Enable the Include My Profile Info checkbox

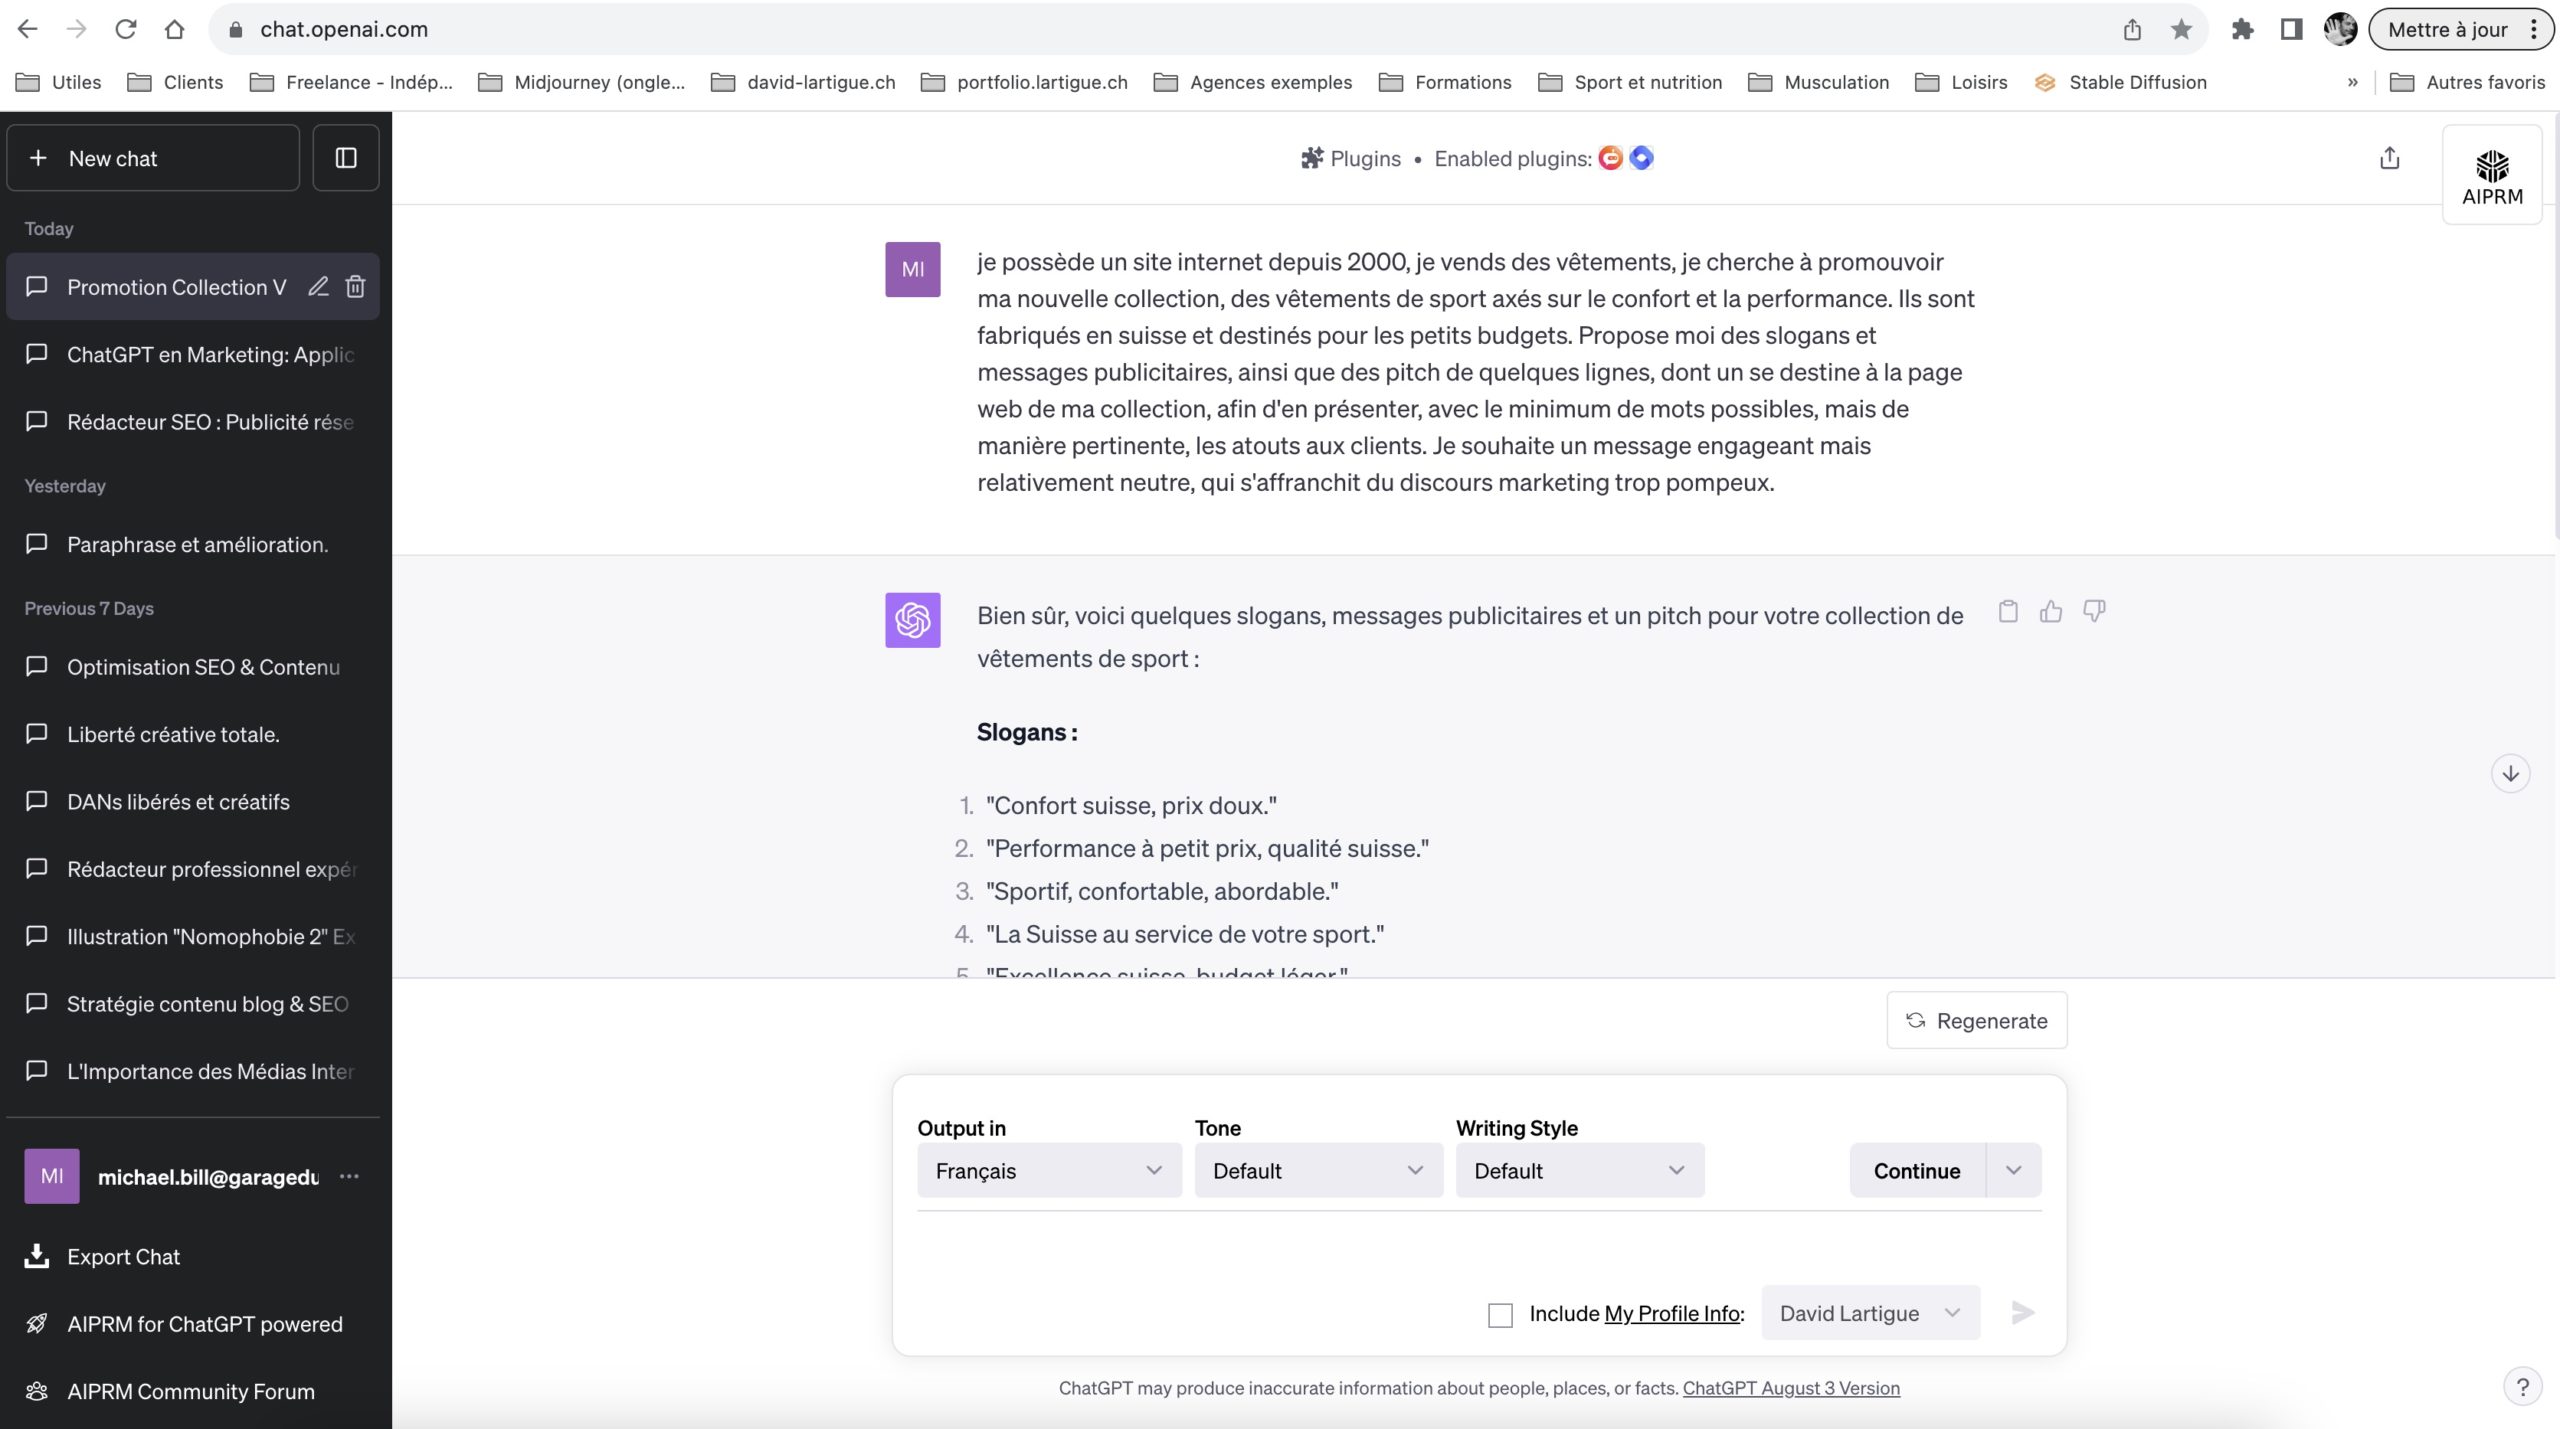point(1500,1315)
